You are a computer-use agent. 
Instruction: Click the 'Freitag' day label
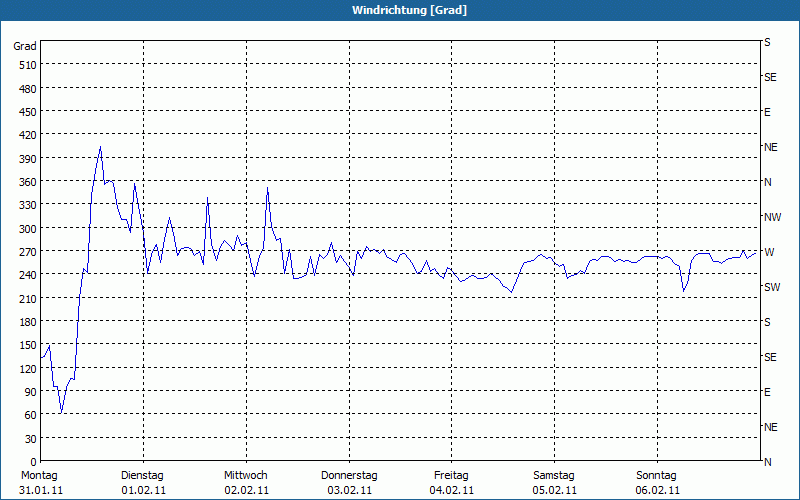pos(451,476)
